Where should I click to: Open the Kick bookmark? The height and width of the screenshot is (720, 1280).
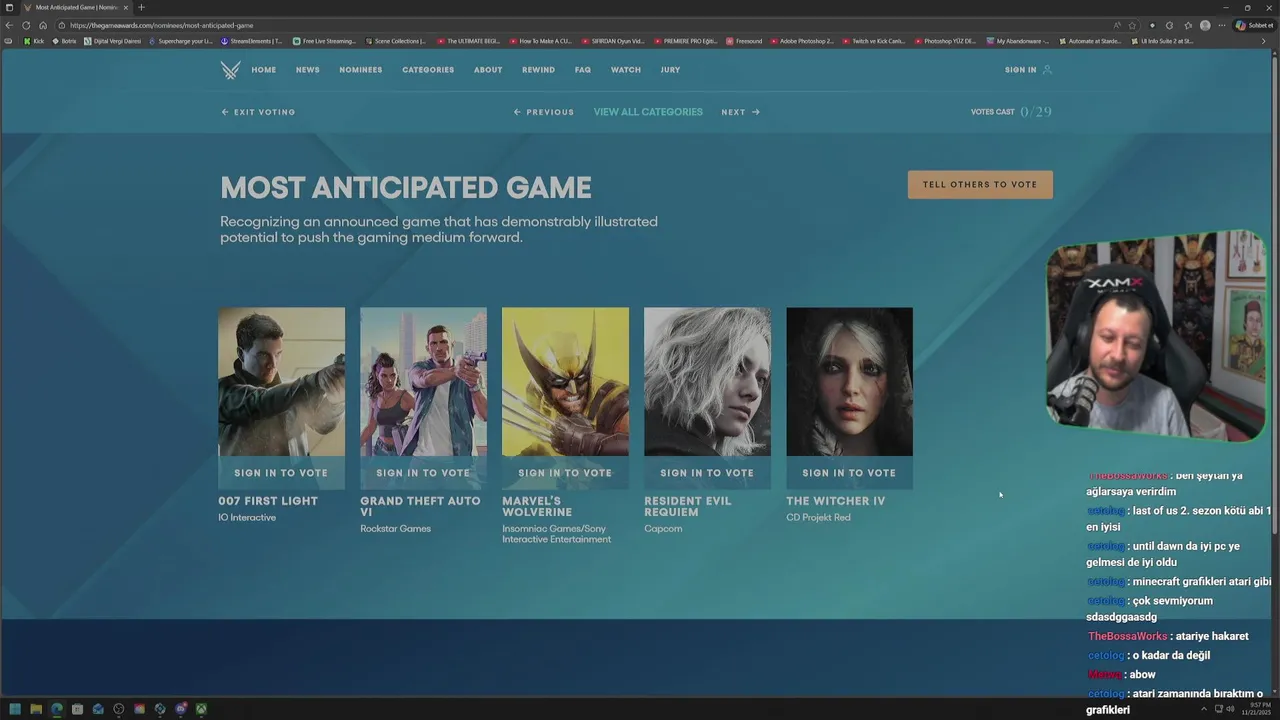pyautogui.click(x=34, y=41)
